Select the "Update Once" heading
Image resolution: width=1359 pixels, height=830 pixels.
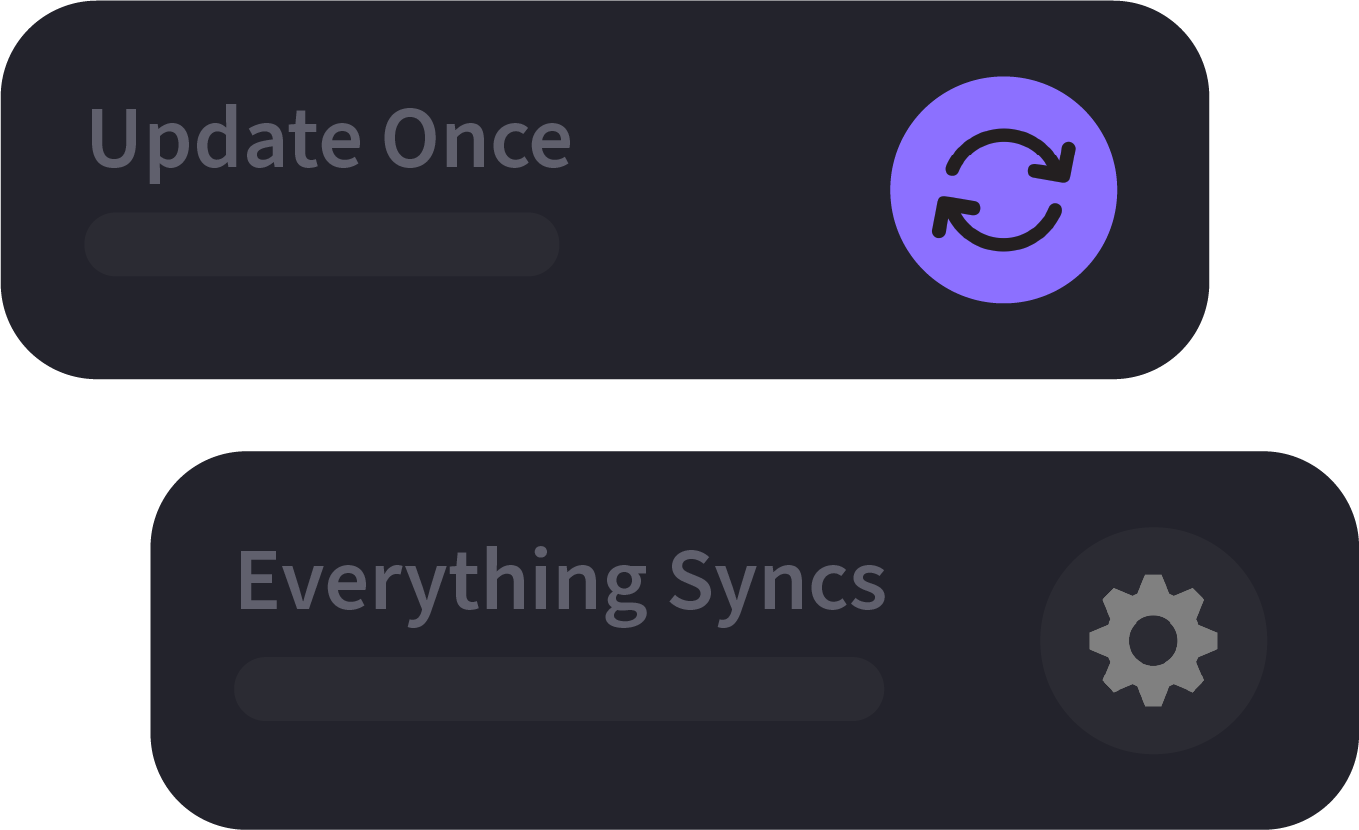(x=329, y=138)
